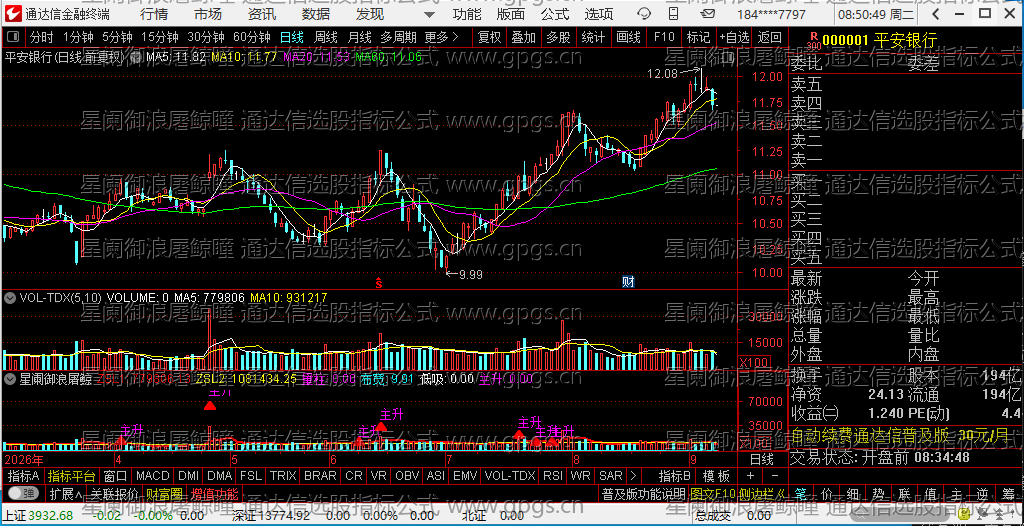Viewport: 1024px width, 526px height.
Task: Select the 值 tab in bottom right strip
Action: point(930,493)
